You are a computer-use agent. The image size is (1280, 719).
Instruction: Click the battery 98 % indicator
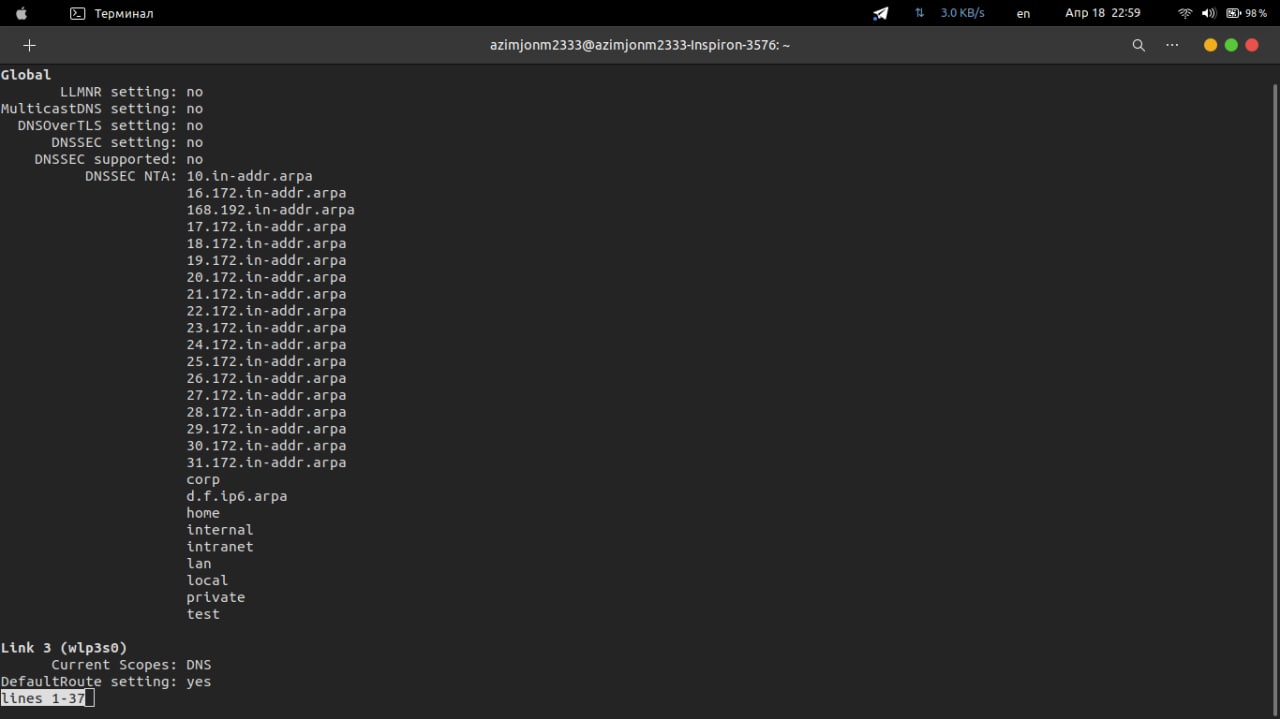(1246, 14)
